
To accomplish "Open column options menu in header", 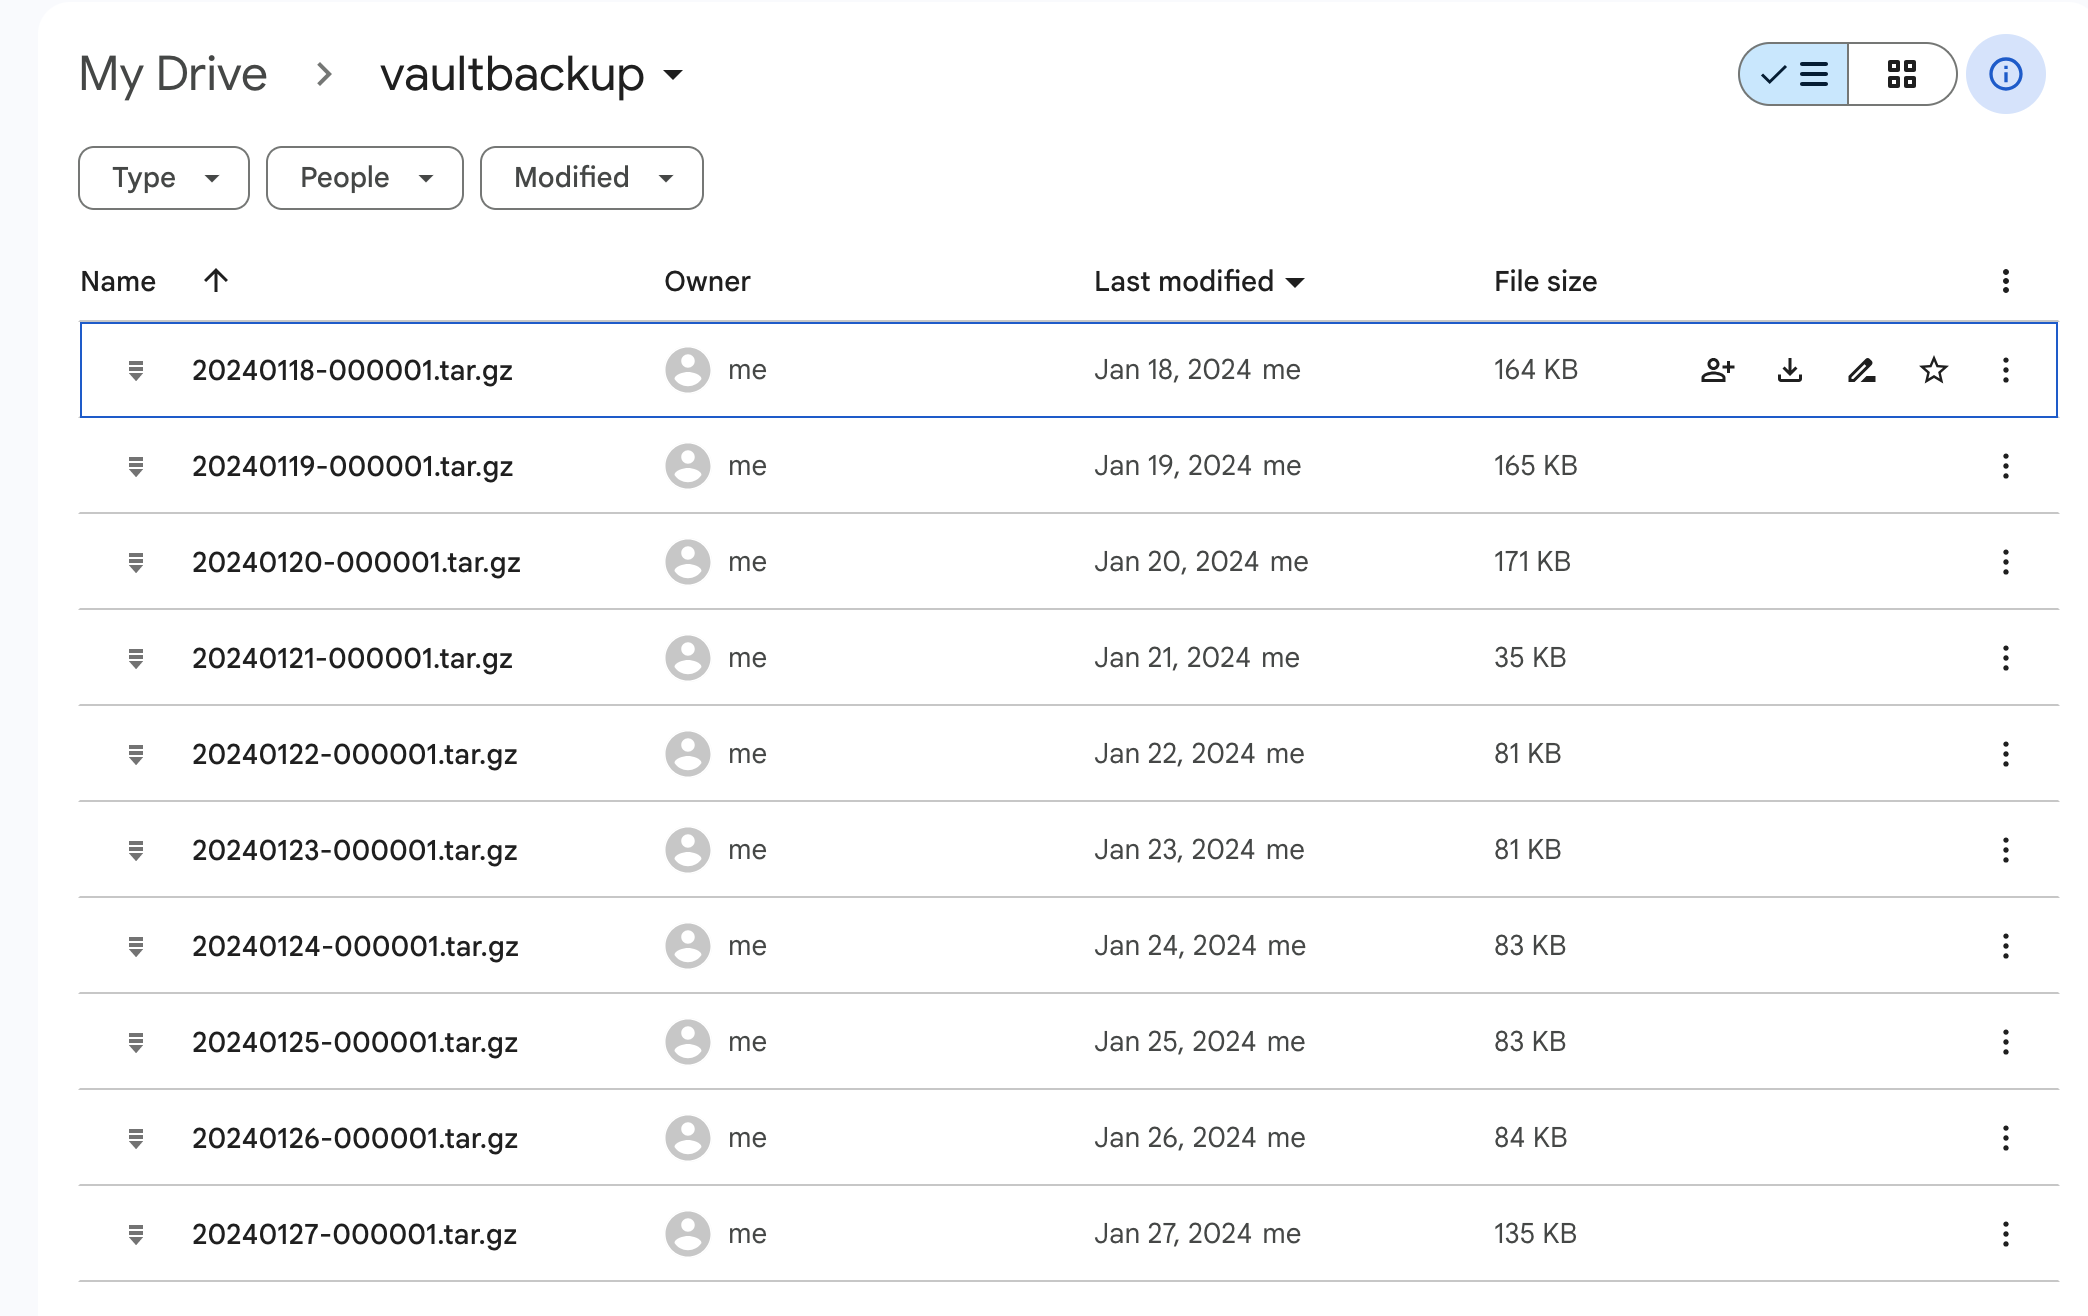I will pos(2005,281).
